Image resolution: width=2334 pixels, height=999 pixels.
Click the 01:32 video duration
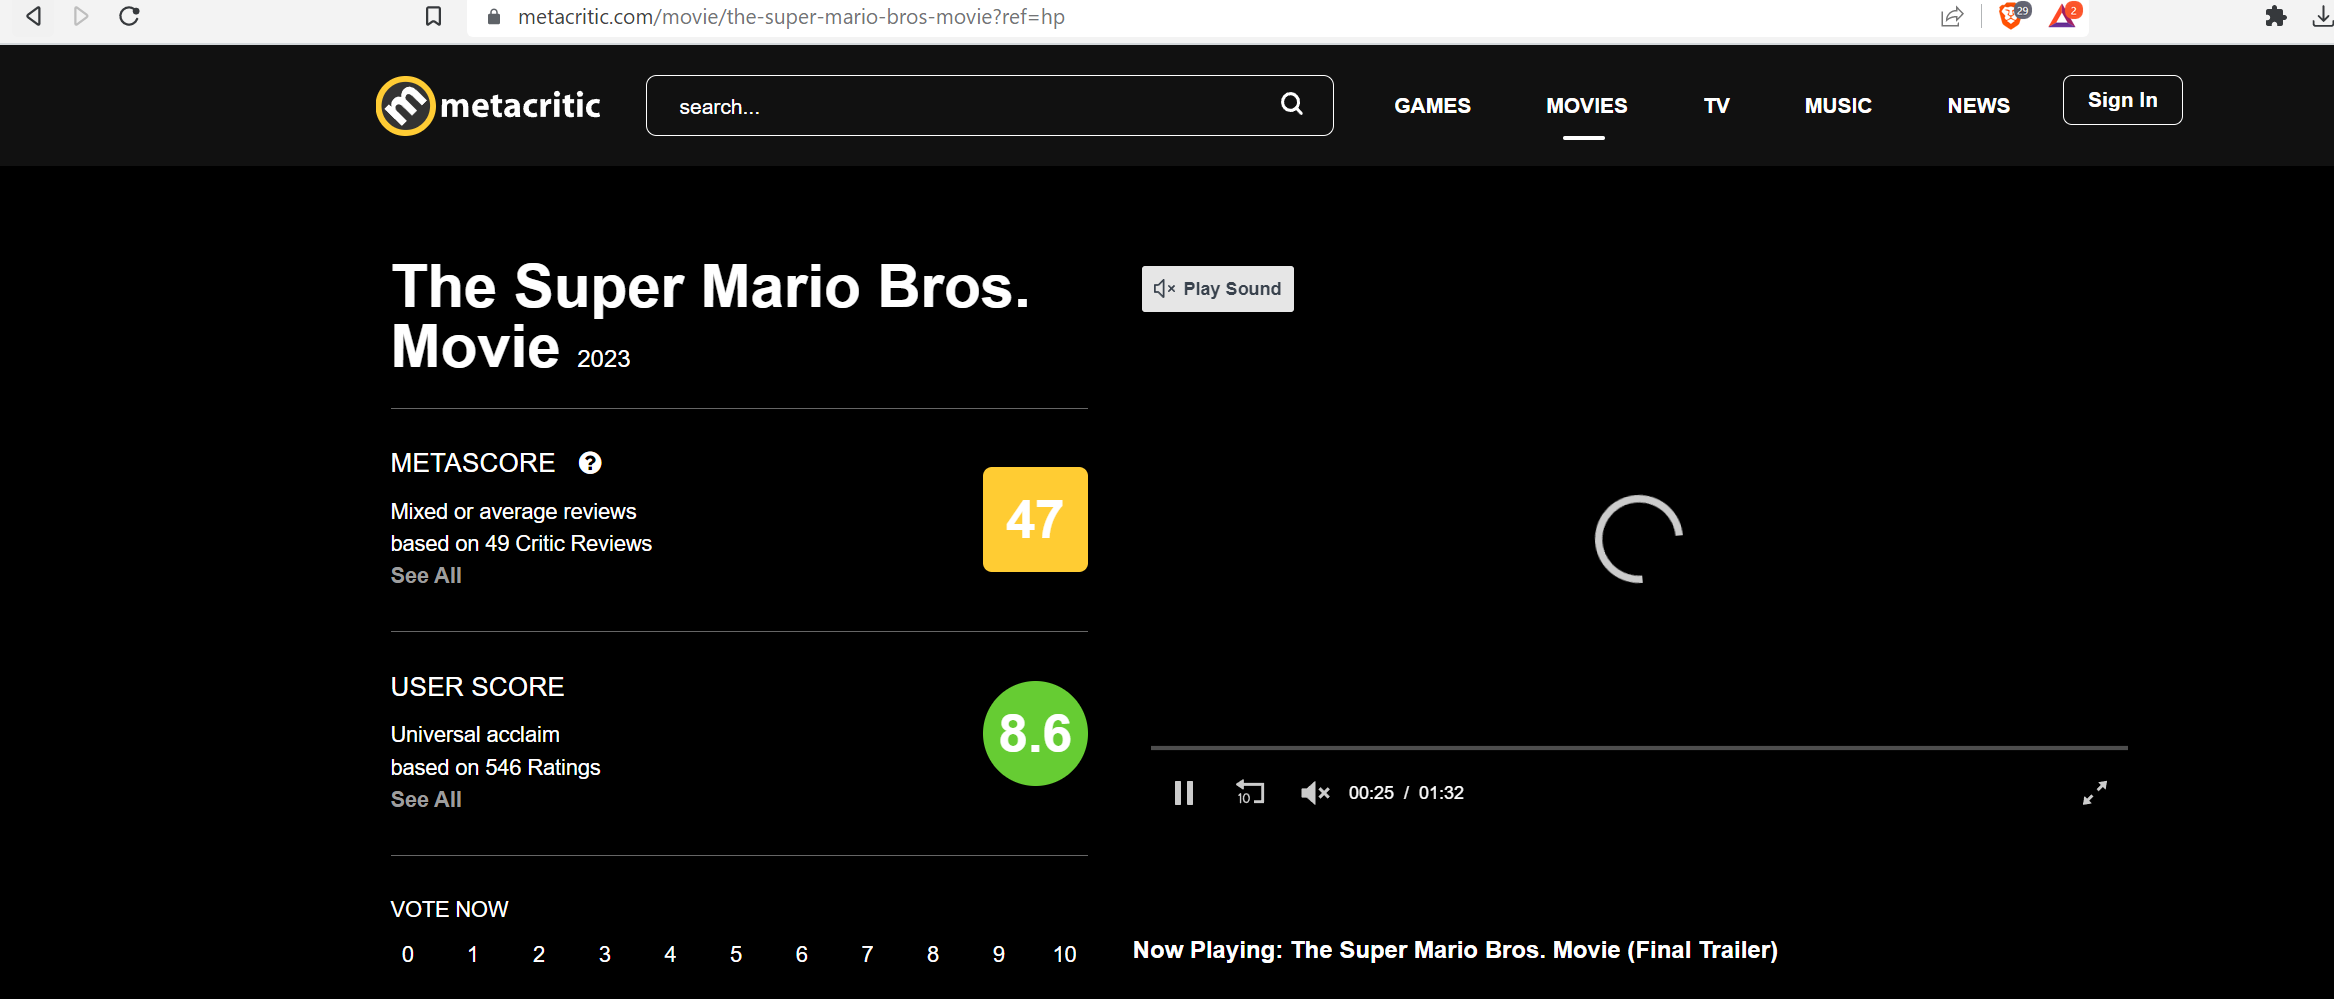(x=1441, y=793)
